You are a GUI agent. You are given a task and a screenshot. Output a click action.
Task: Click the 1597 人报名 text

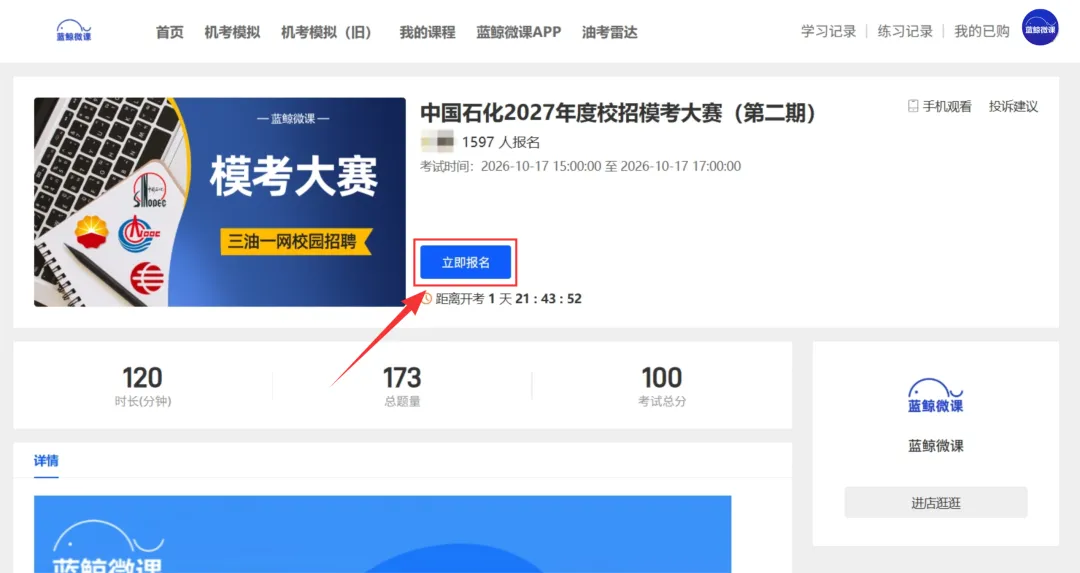point(501,142)
